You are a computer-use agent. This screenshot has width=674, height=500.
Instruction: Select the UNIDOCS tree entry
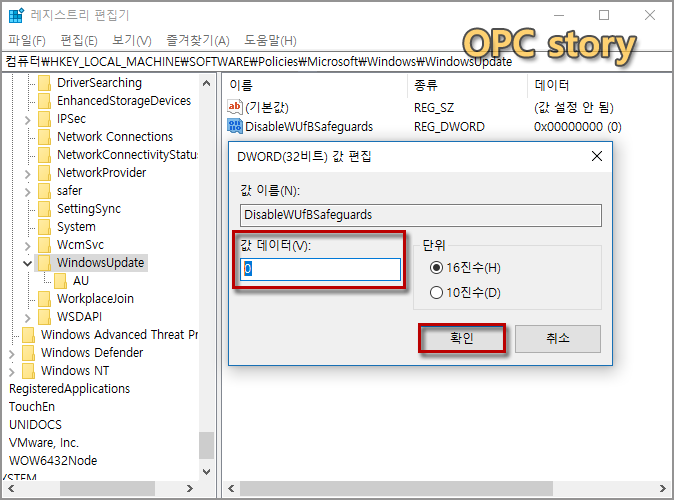[x=35, y=425]
